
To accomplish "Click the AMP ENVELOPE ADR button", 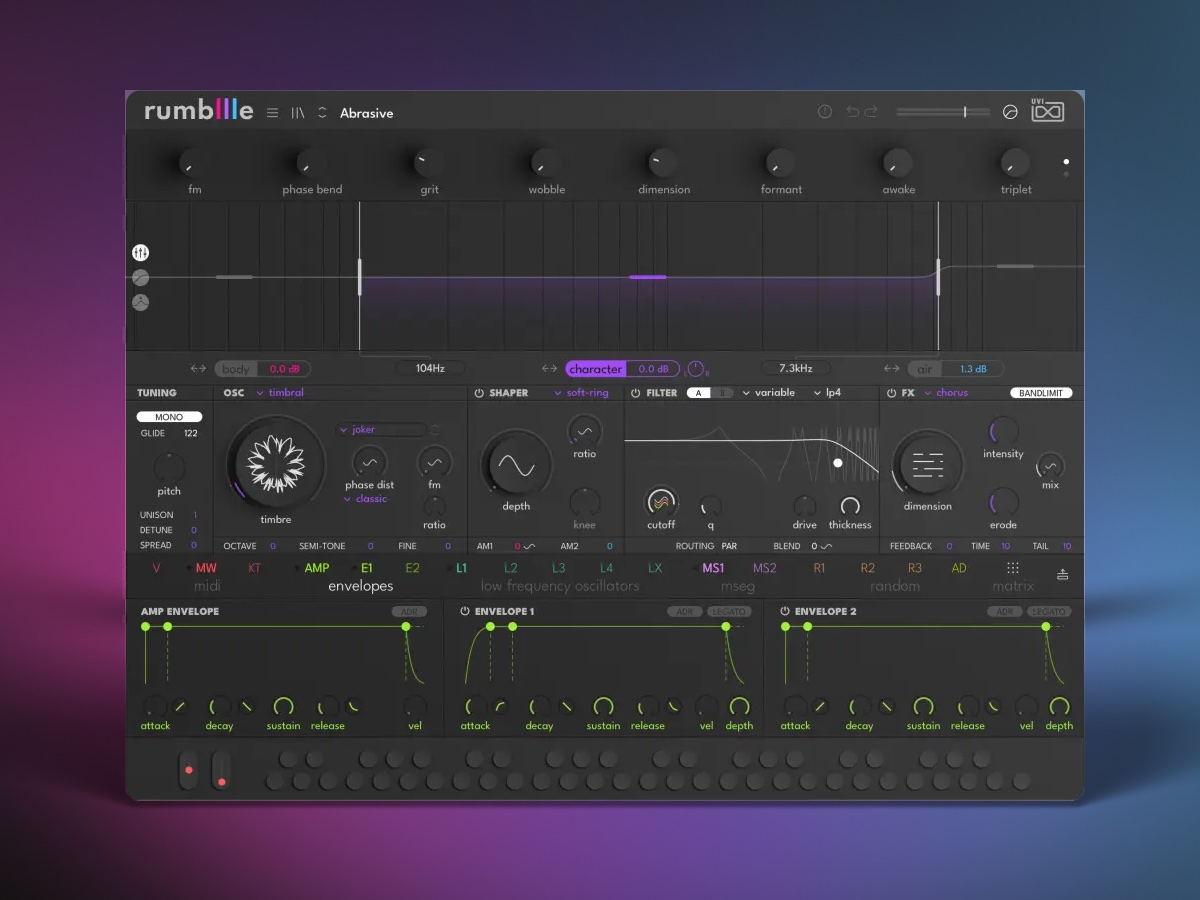I will [409, 611].
